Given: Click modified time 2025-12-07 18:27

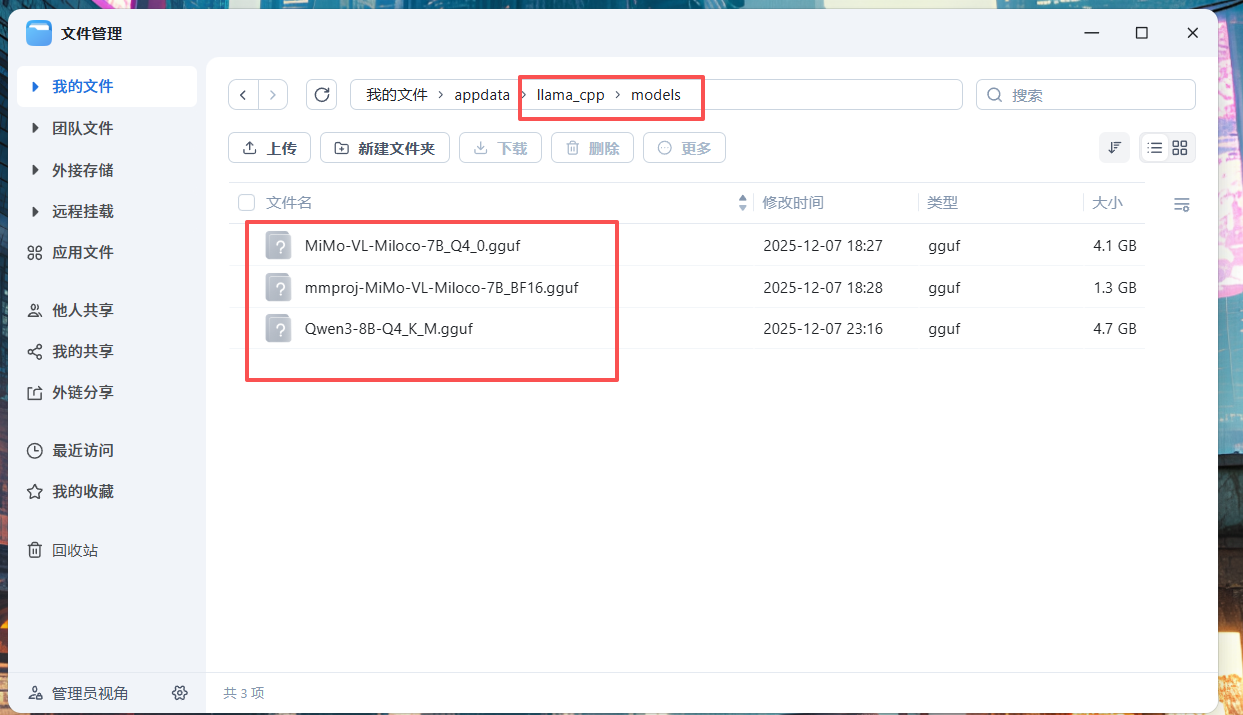Looking at the screenshot, I should 823,245.
